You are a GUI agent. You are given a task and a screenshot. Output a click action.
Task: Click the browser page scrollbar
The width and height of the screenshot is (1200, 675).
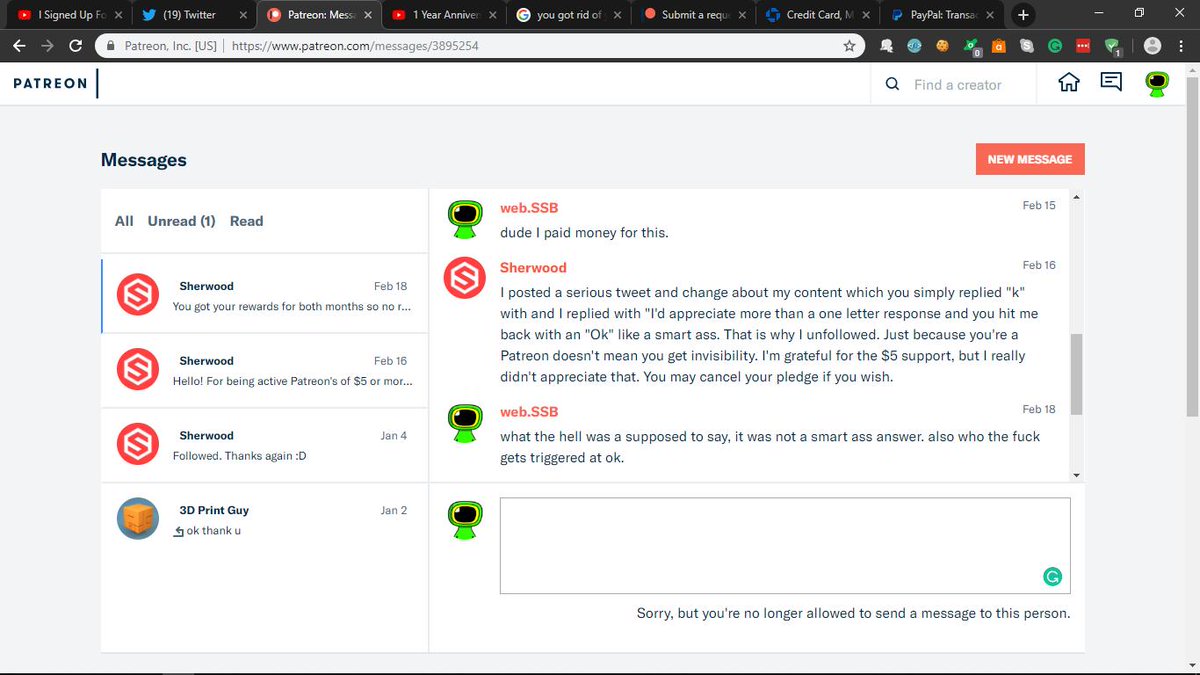1192,246
